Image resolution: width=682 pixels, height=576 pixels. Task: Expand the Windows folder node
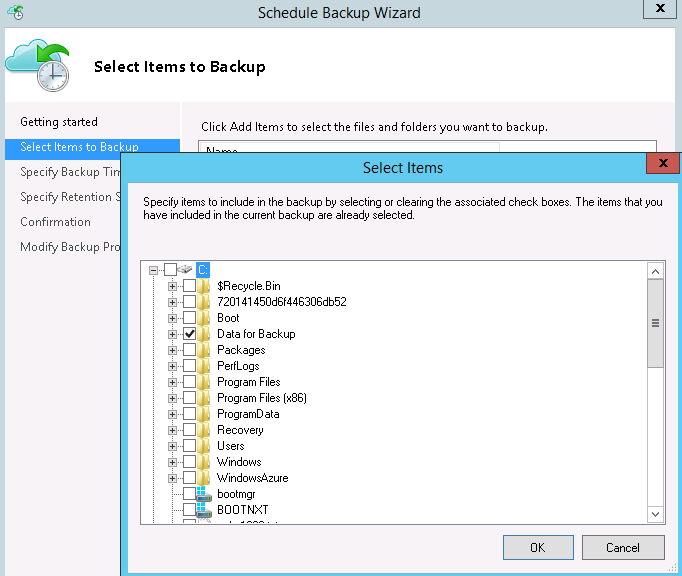pyautogui.click(x=172, y=462)
